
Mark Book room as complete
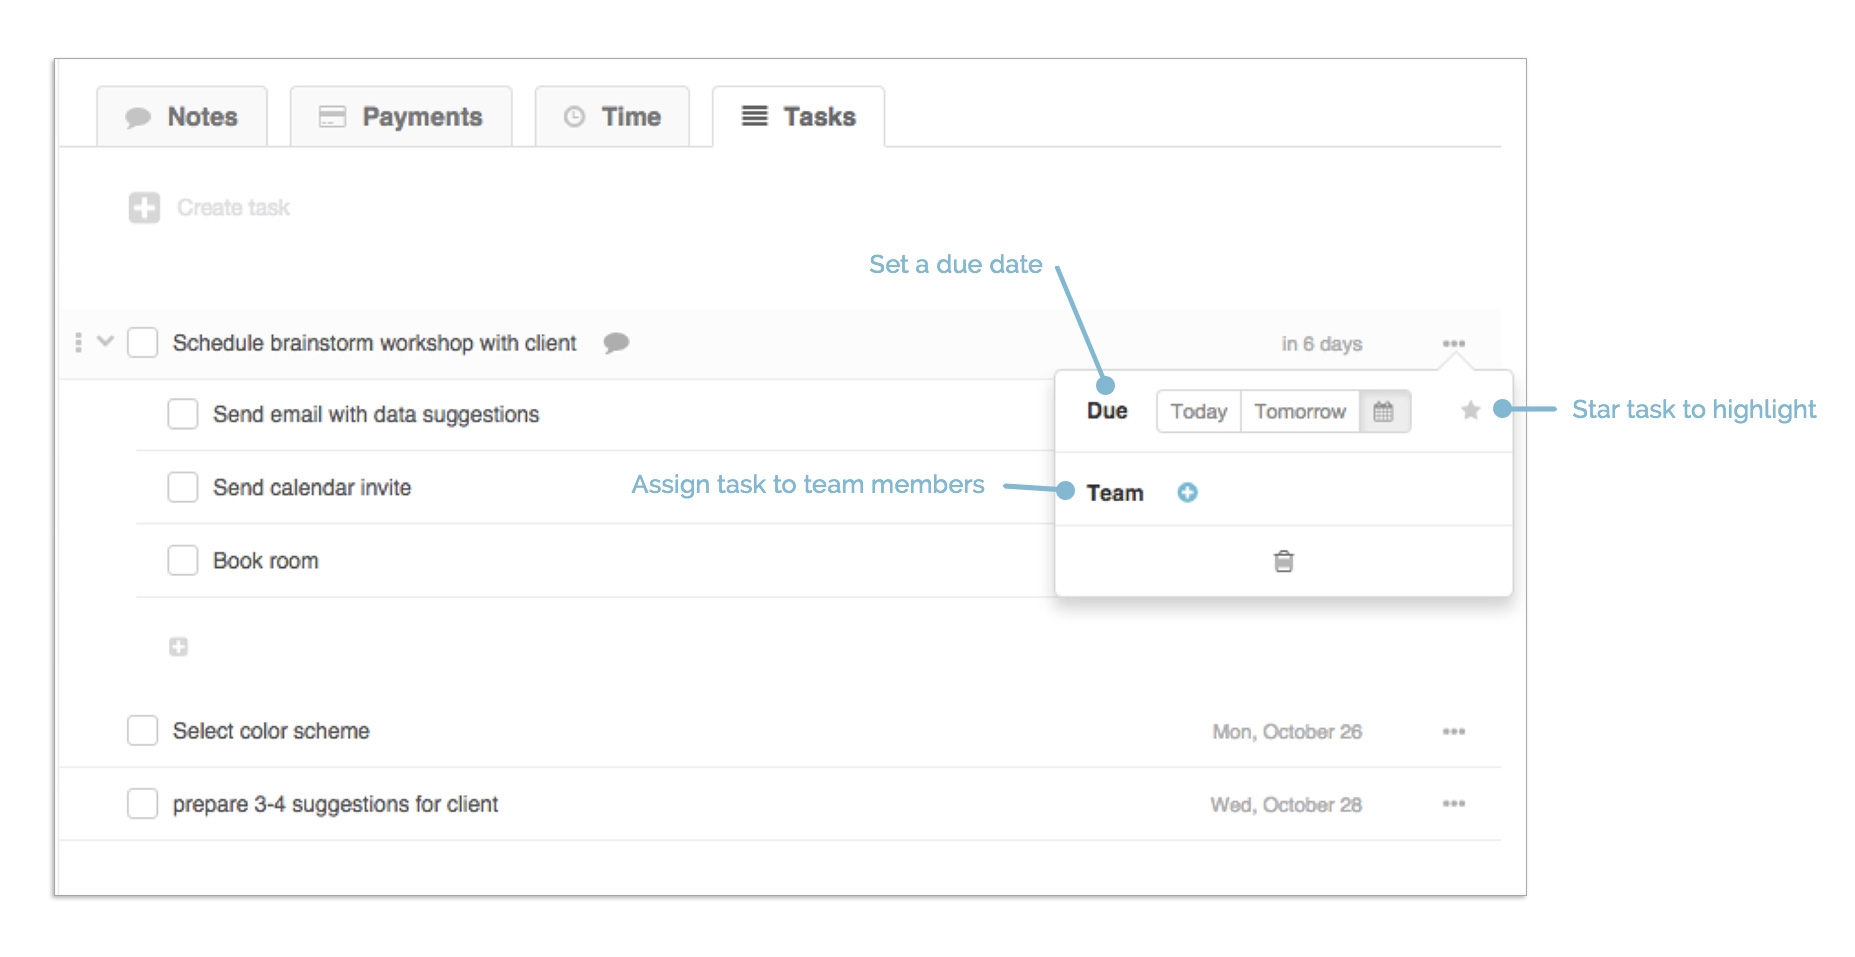point(182,560)
